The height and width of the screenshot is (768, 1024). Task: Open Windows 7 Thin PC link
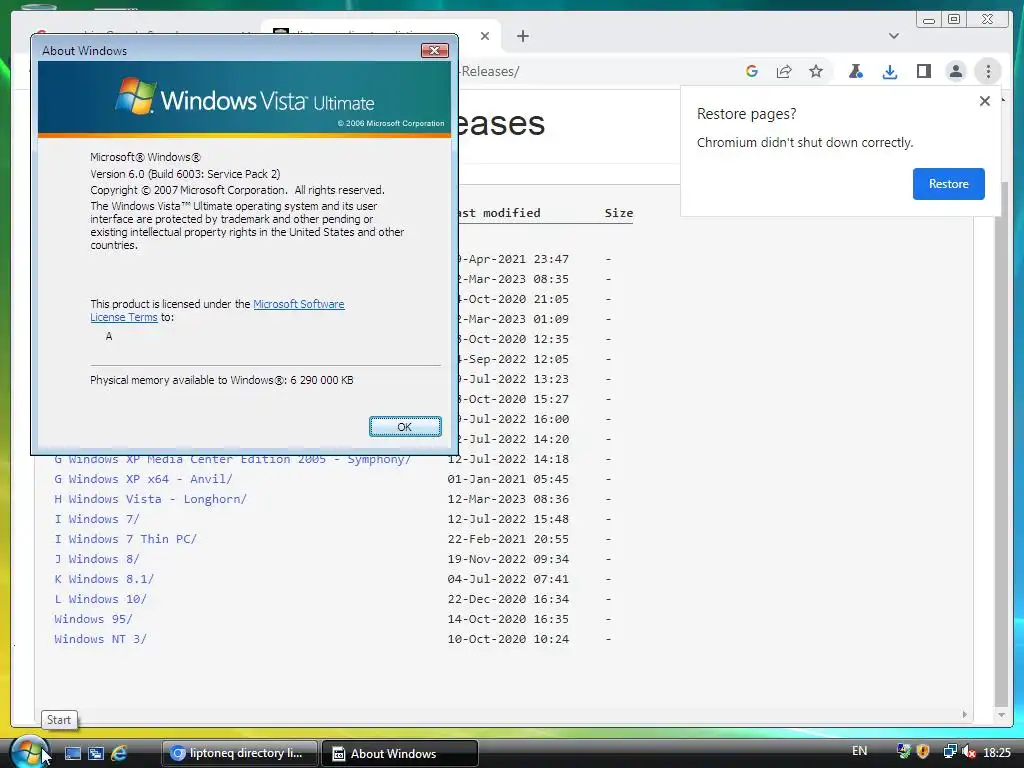pyautogui.click(x=125, y=539)
